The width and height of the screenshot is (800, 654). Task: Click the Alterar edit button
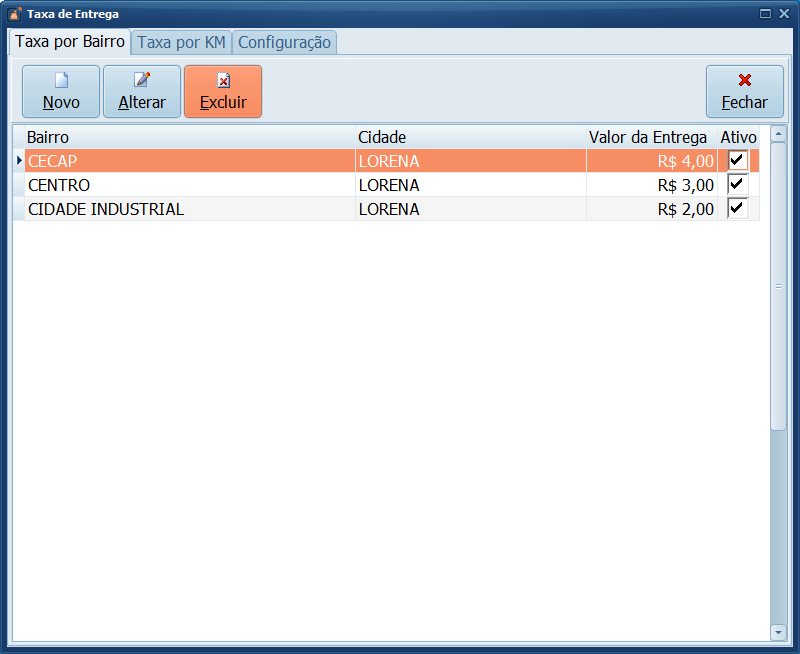(x=142, y=92)
